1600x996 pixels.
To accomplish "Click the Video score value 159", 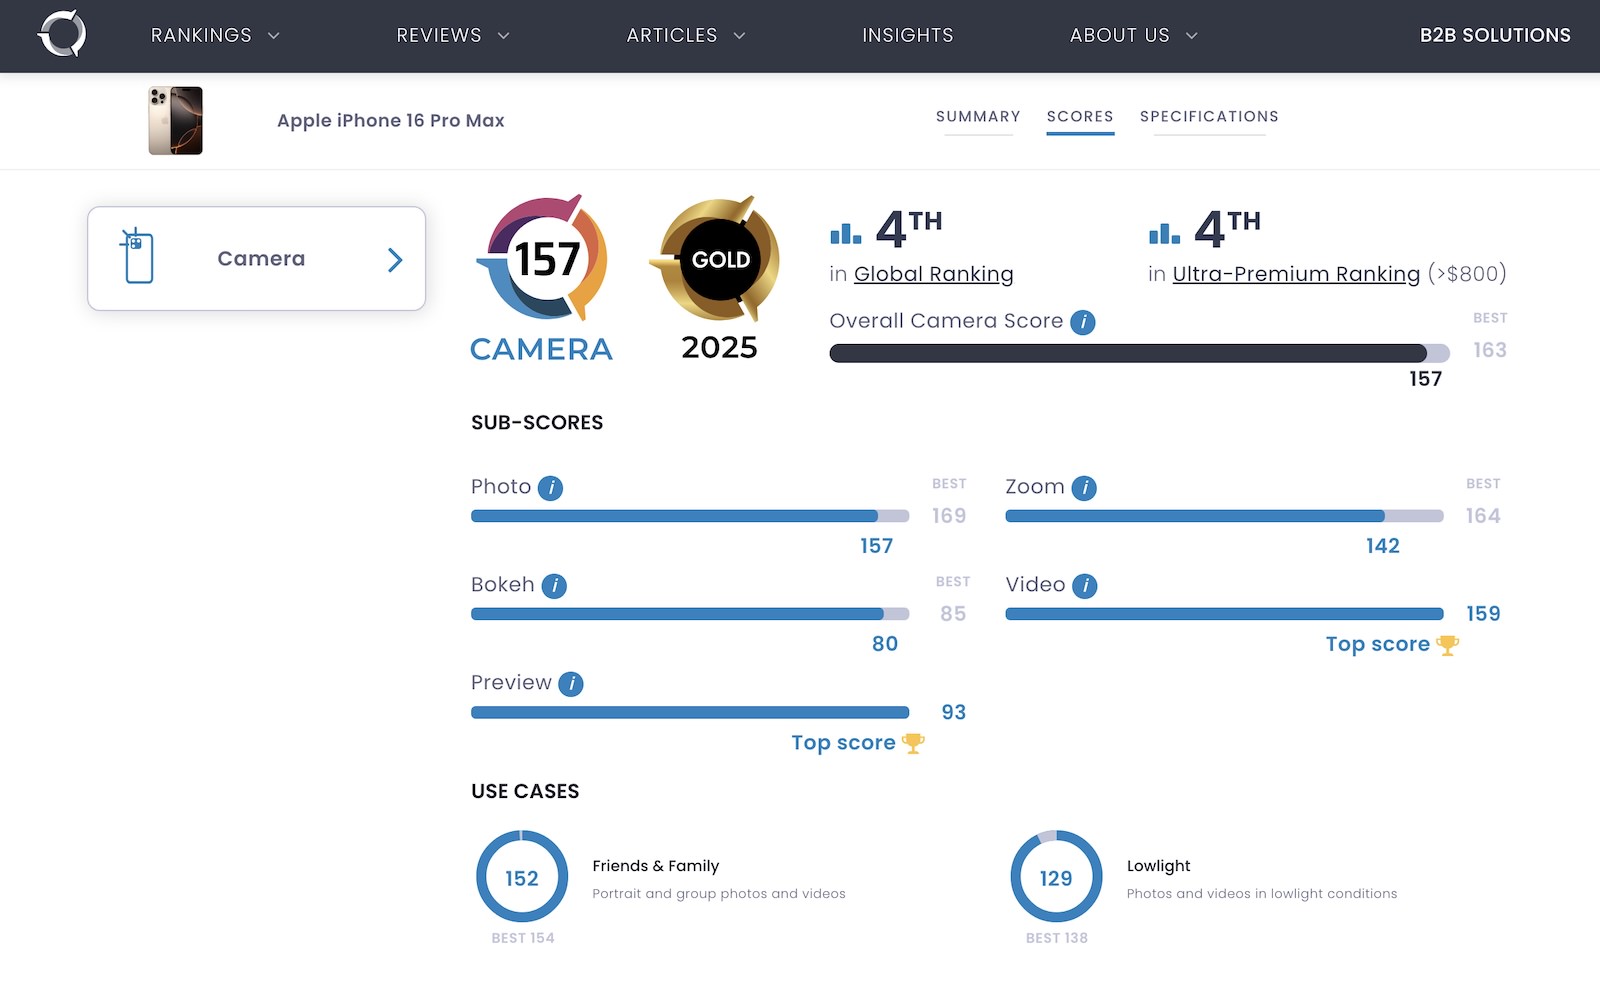I will pos(1483,614).
